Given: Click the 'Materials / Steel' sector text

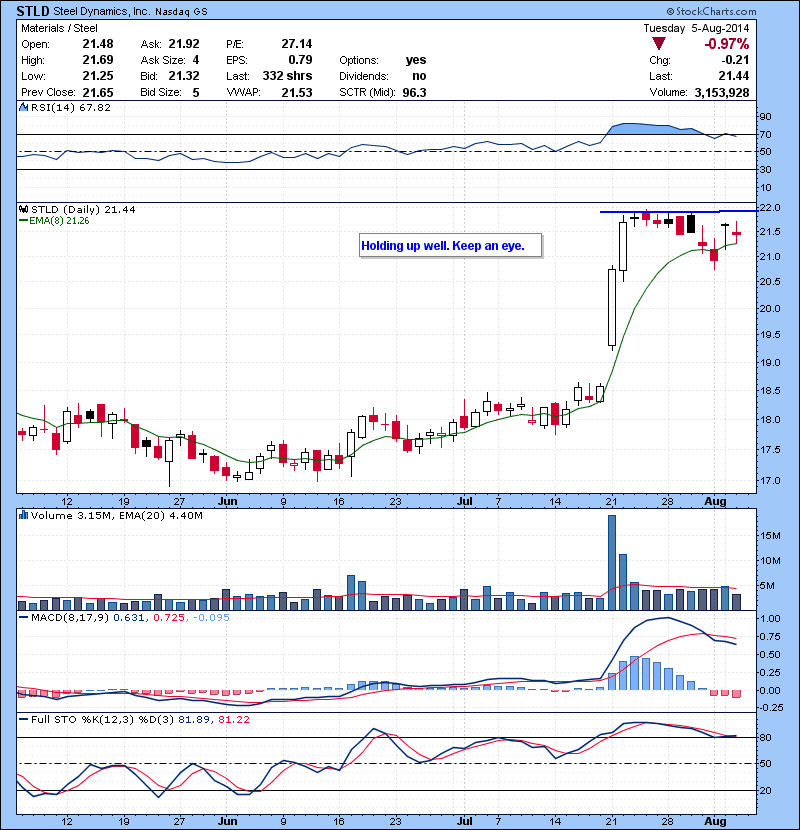Looking at the screenshot, I should [59, 28].
